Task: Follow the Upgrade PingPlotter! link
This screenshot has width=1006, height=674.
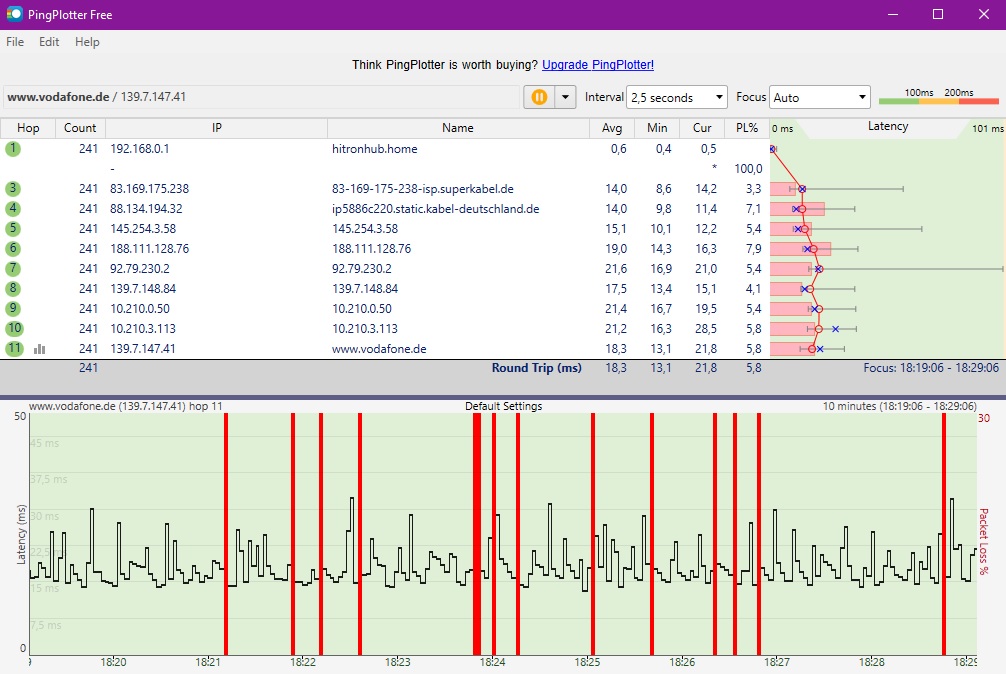Action: point(598,65)
